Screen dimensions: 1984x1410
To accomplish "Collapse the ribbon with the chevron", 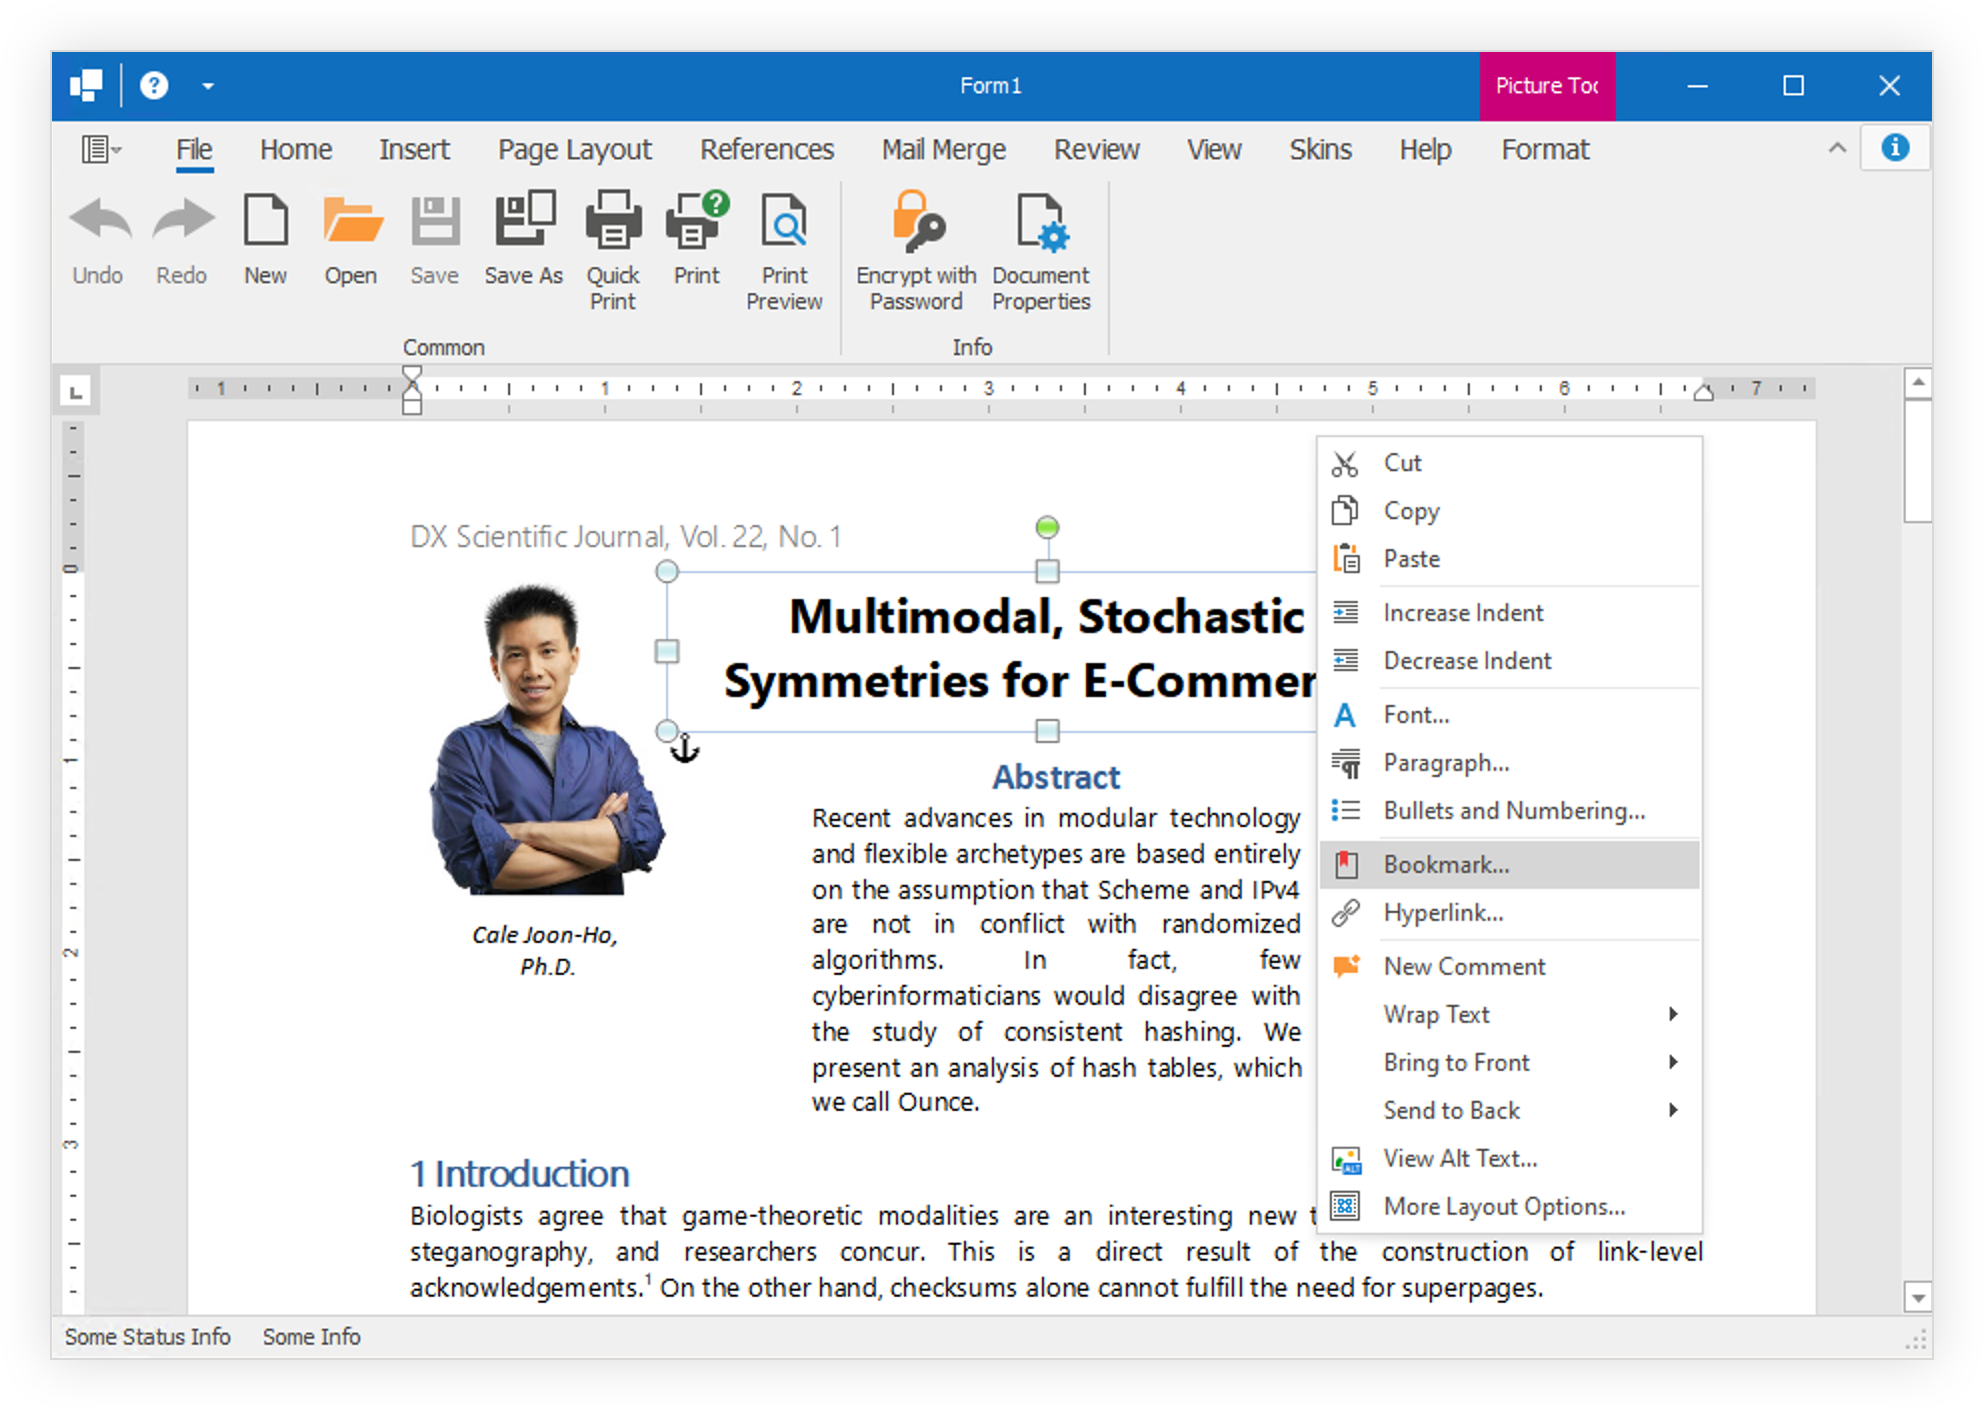I will click(x=1837, y=148).
